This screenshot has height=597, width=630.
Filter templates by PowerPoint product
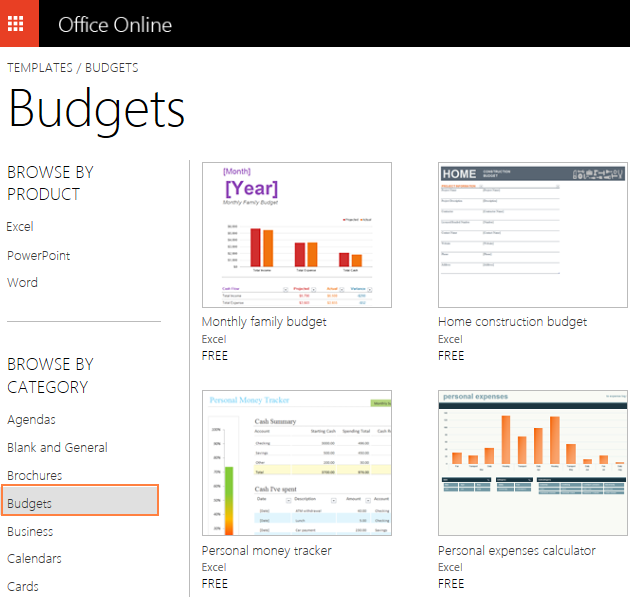pos(39,255)
